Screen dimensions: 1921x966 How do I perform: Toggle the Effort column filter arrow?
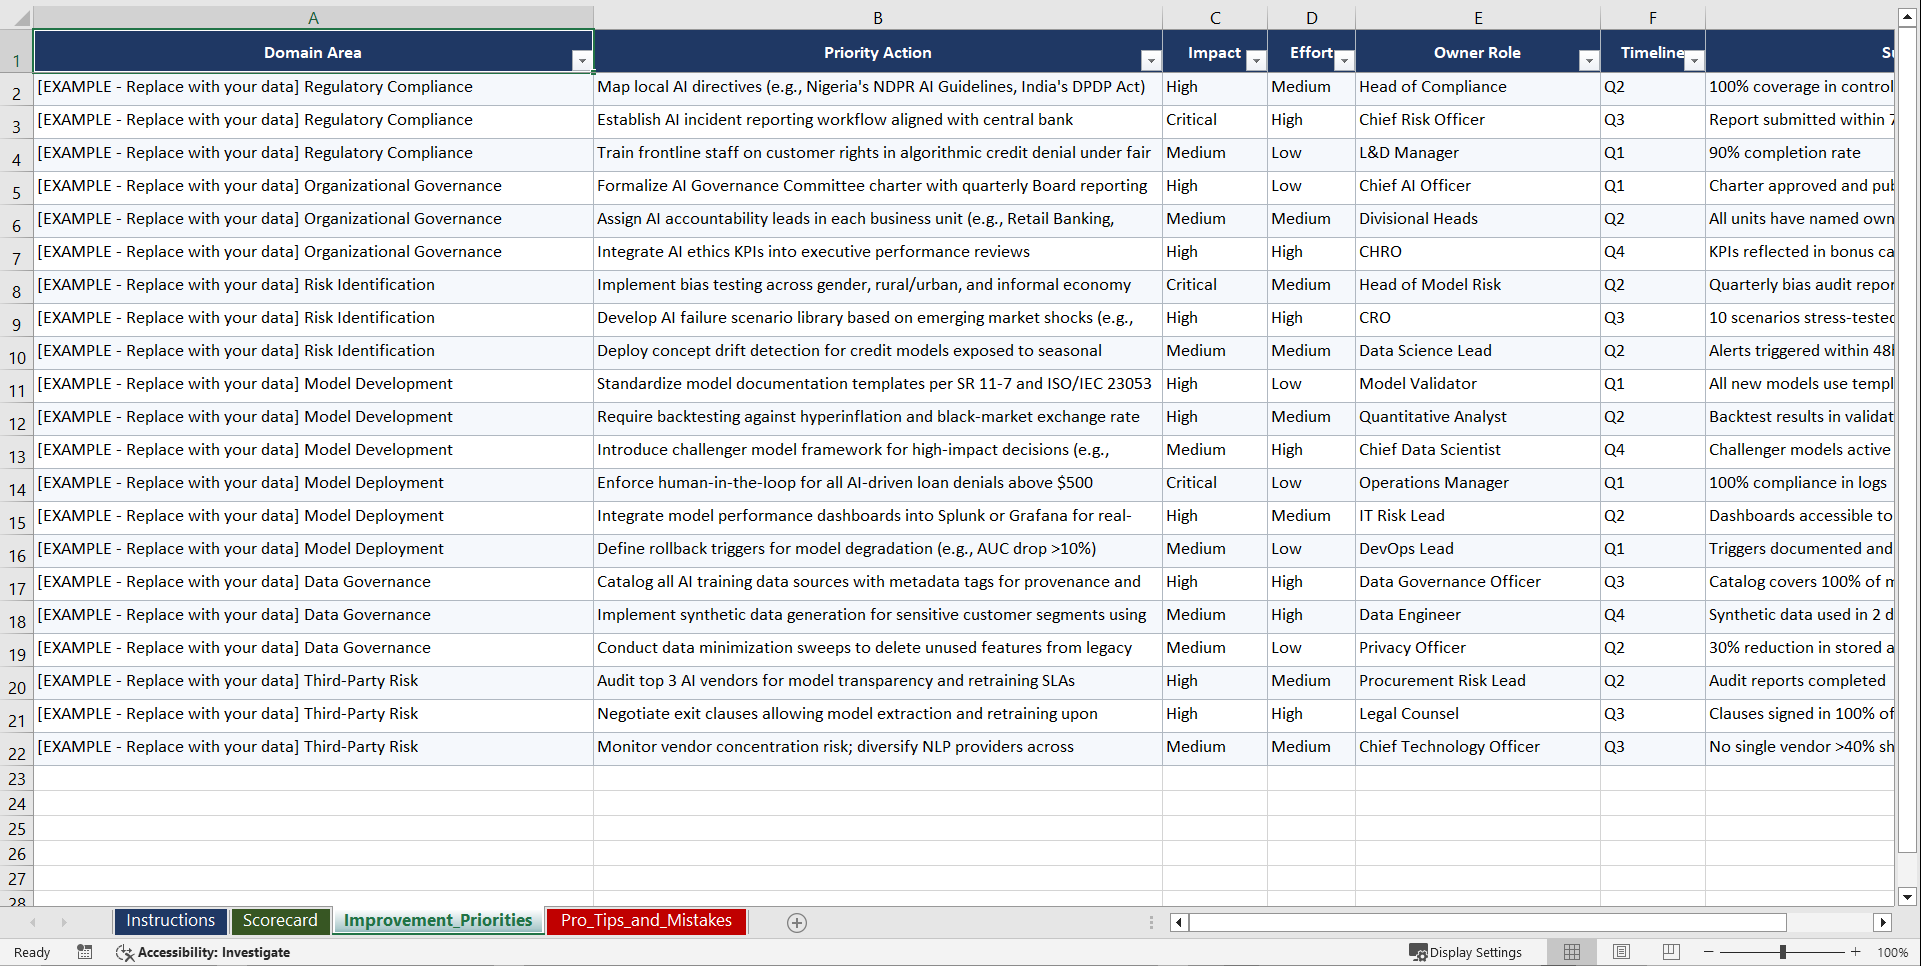(1344, 60)
